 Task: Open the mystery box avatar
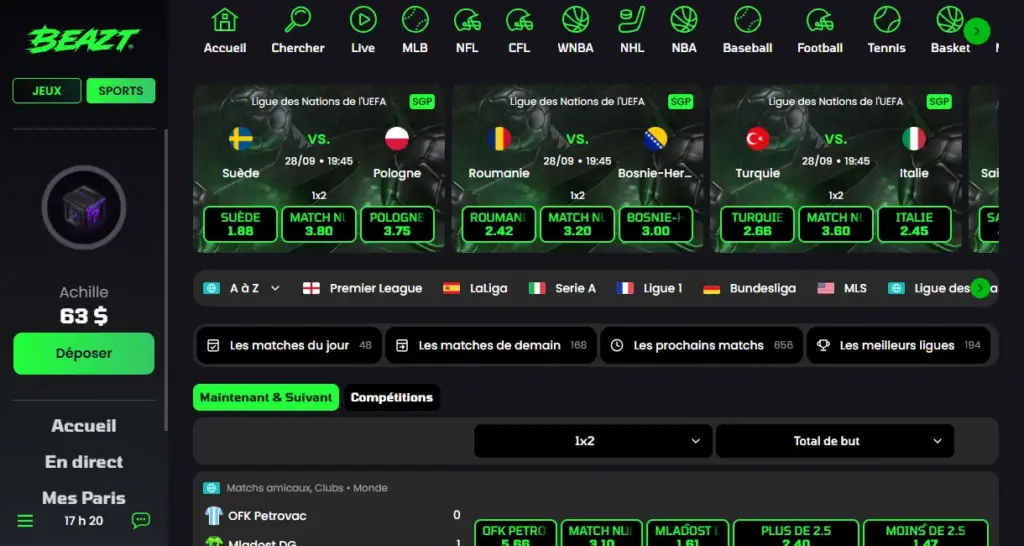pyautogui.click(x=84, y=207)
